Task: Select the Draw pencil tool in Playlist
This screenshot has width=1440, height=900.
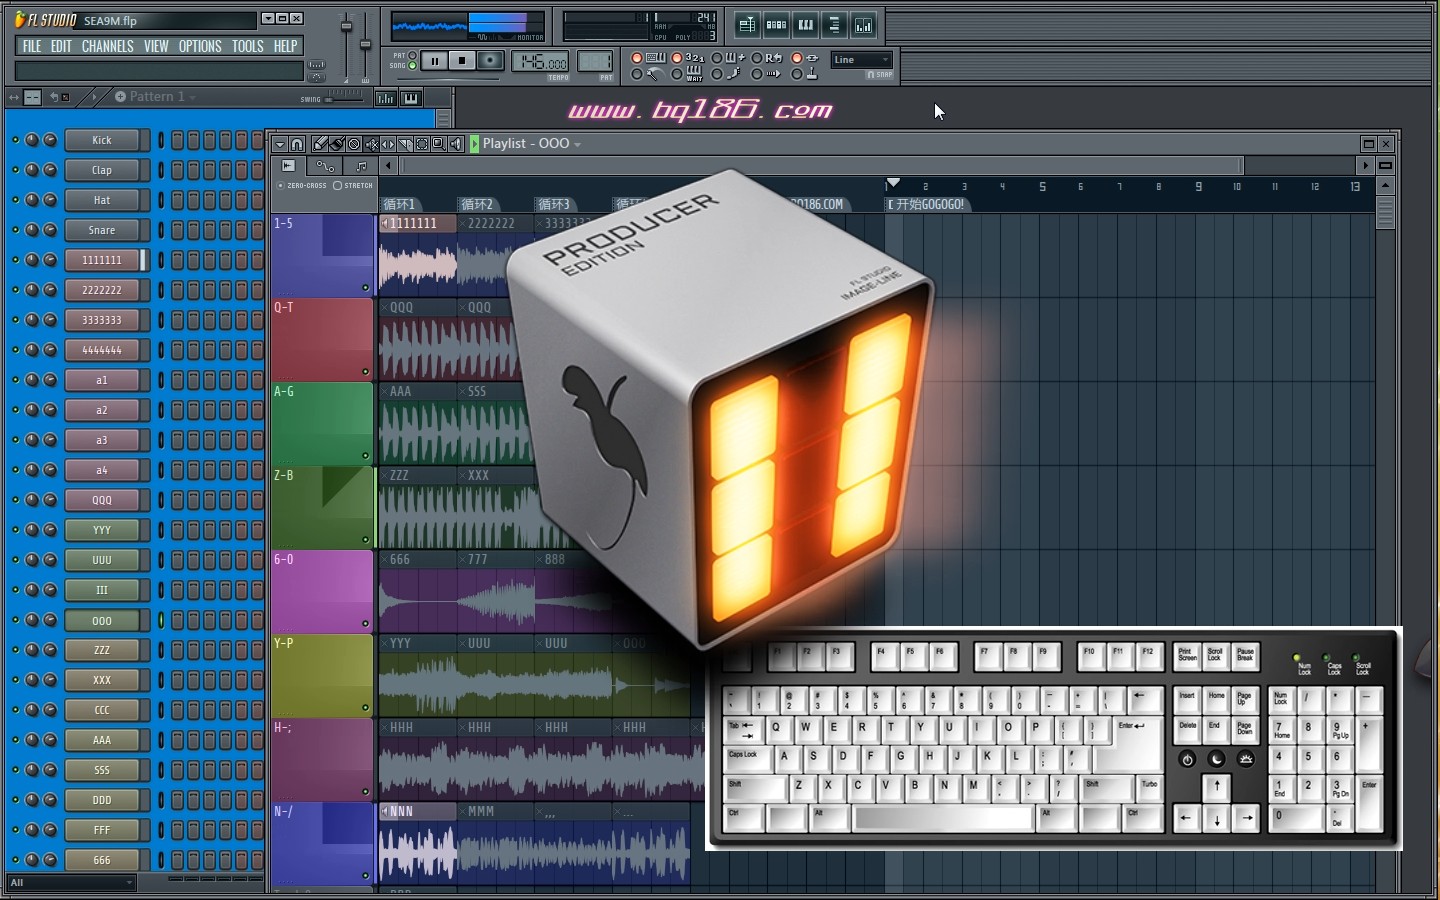Action: (321, 144)
